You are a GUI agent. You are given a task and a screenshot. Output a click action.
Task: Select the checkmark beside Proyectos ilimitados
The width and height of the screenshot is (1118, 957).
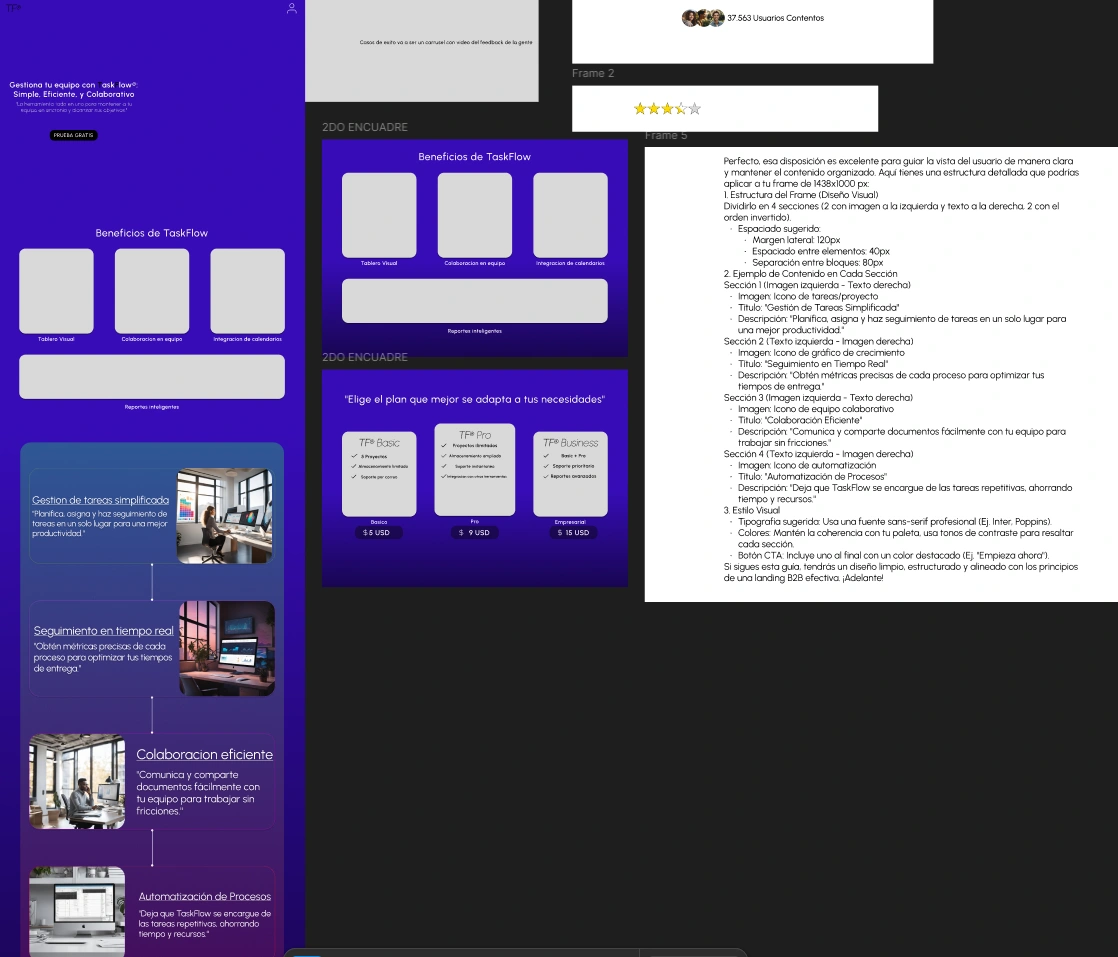pyautogui.click(x=443, y=445)
